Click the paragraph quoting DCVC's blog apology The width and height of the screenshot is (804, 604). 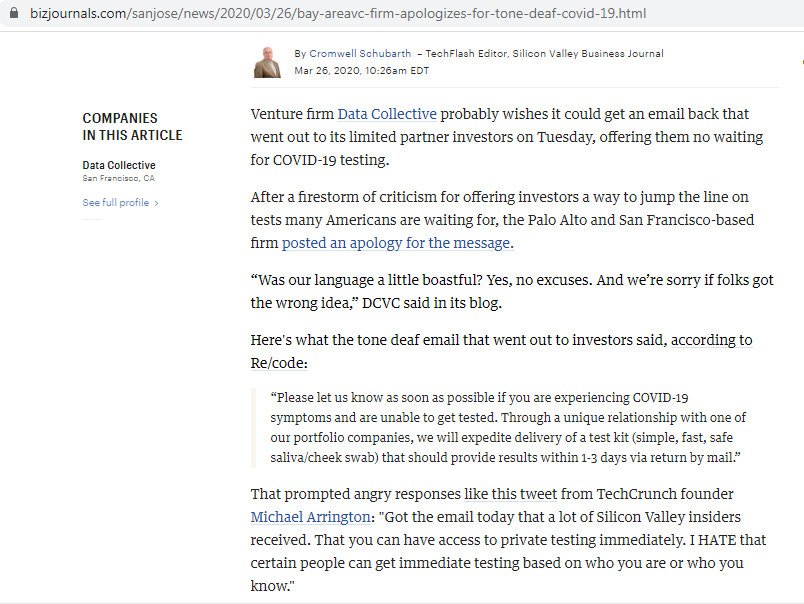512,291
